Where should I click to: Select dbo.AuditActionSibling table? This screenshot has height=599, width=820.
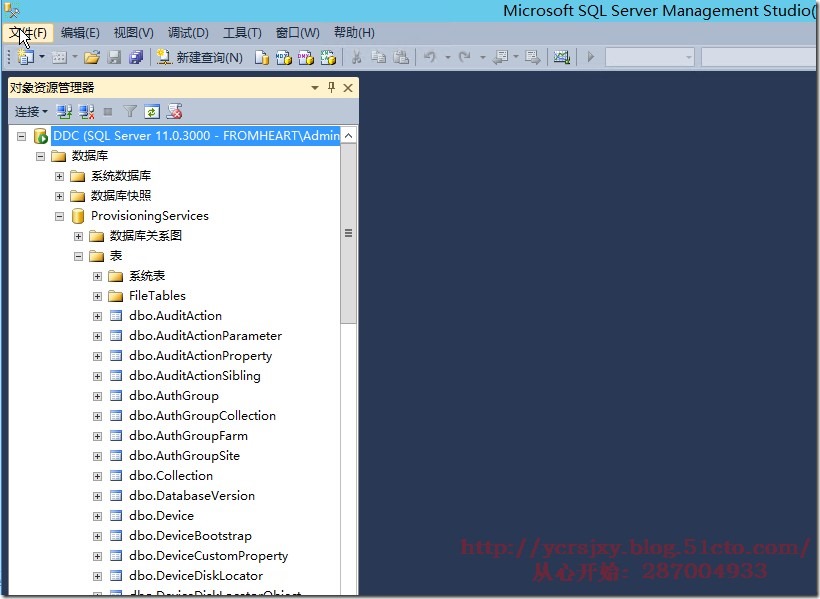[x=195, y=376]
